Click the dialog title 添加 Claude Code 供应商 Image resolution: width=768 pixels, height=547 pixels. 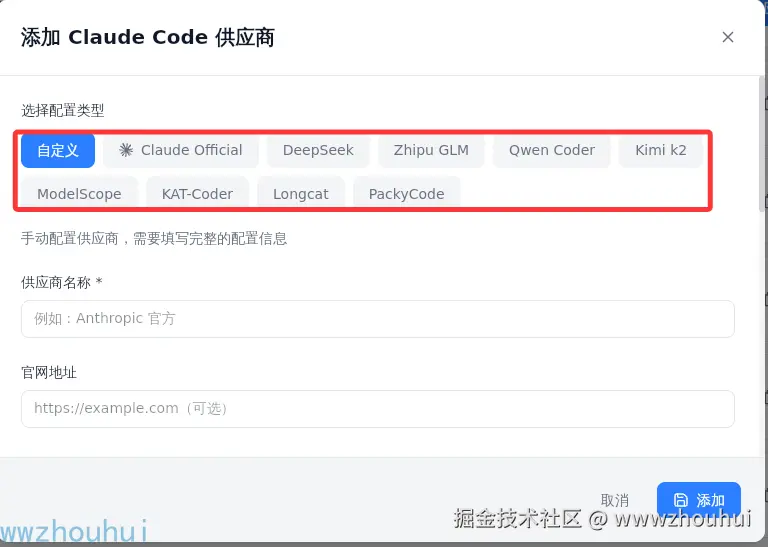click(148, 38)
